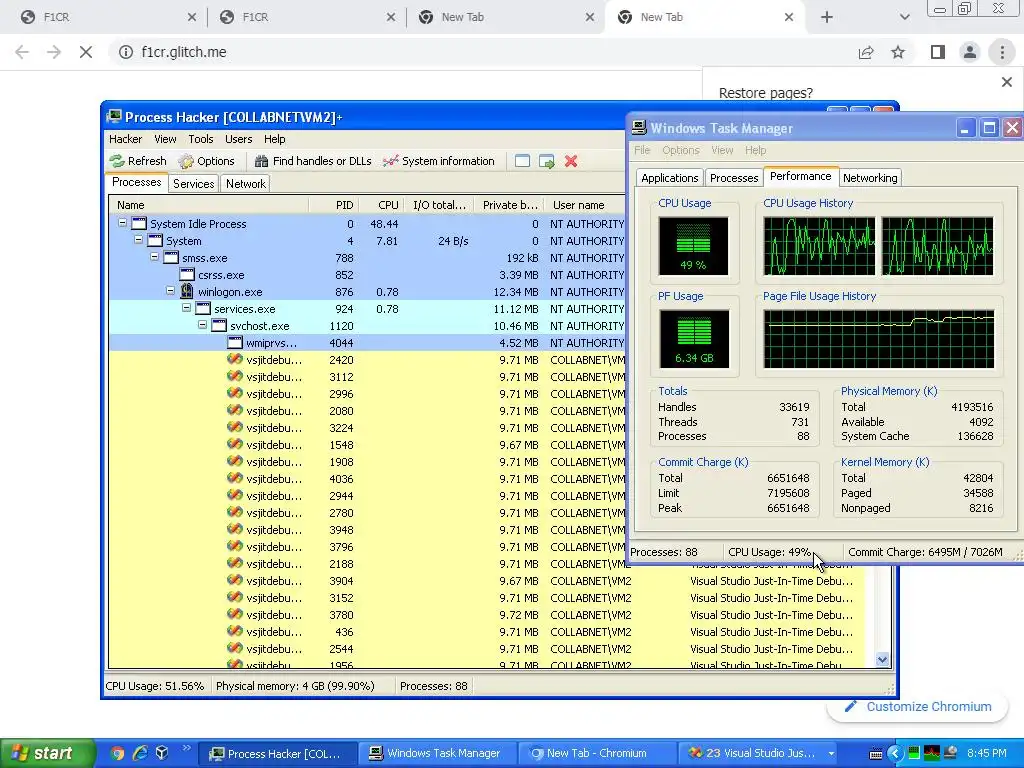
Task: Sort by the PID column header
Action: tap(334, 205)
